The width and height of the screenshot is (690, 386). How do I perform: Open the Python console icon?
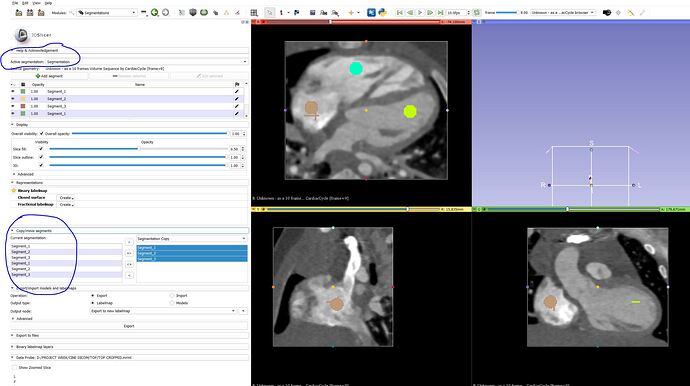[382, 13]
